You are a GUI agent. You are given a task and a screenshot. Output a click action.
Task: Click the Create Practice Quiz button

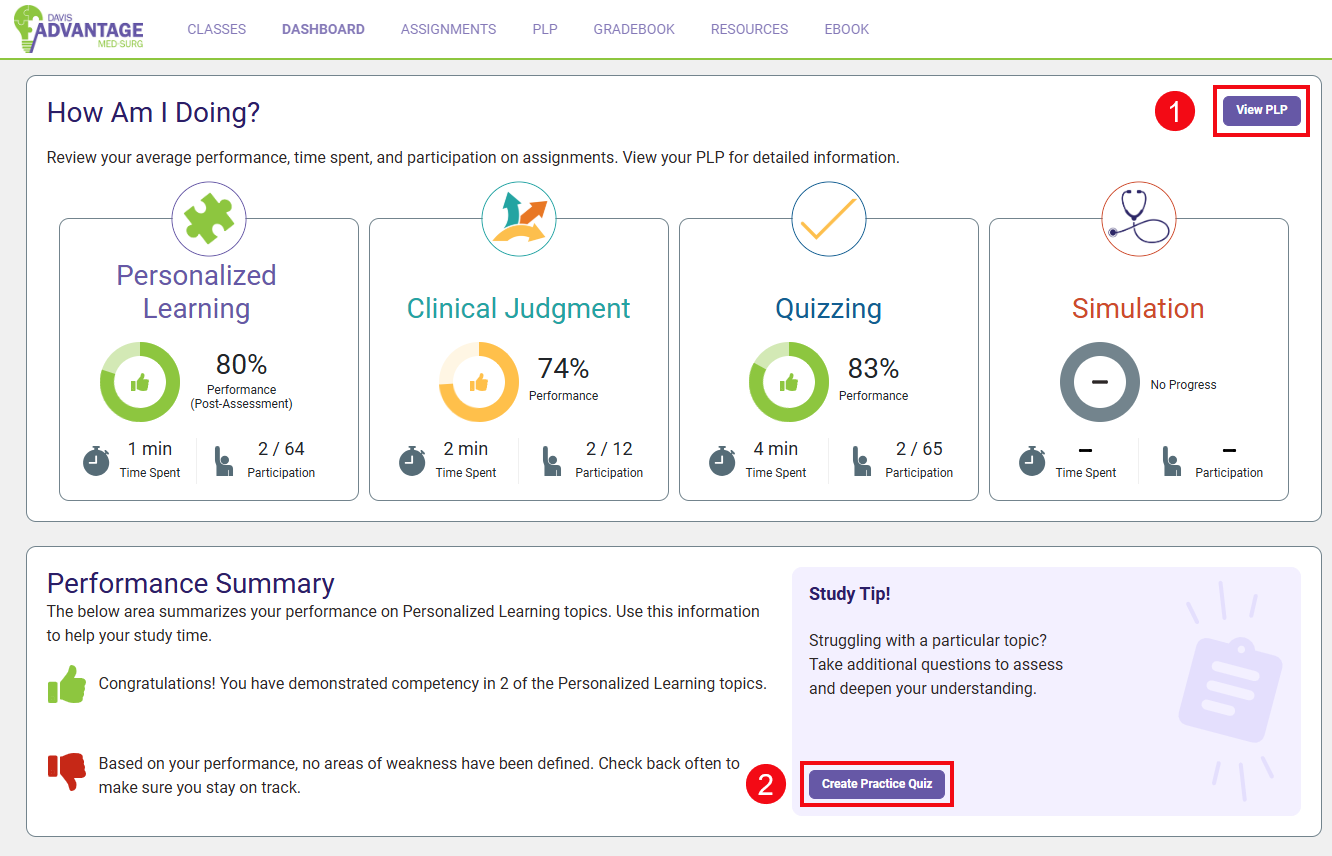[x=877, y=784]
